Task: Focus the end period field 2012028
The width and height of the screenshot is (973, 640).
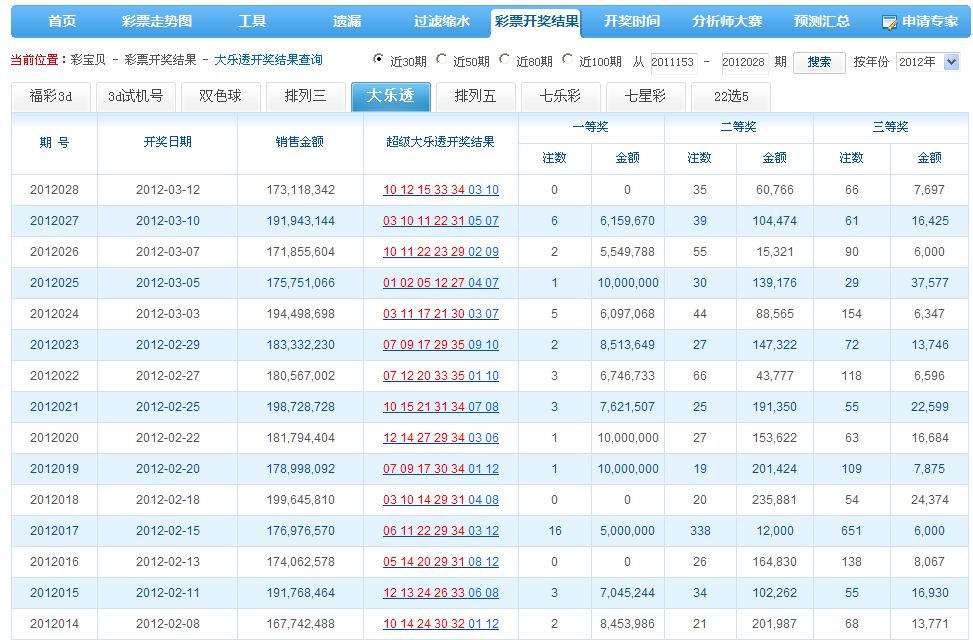Action: [x=744, y=62]
